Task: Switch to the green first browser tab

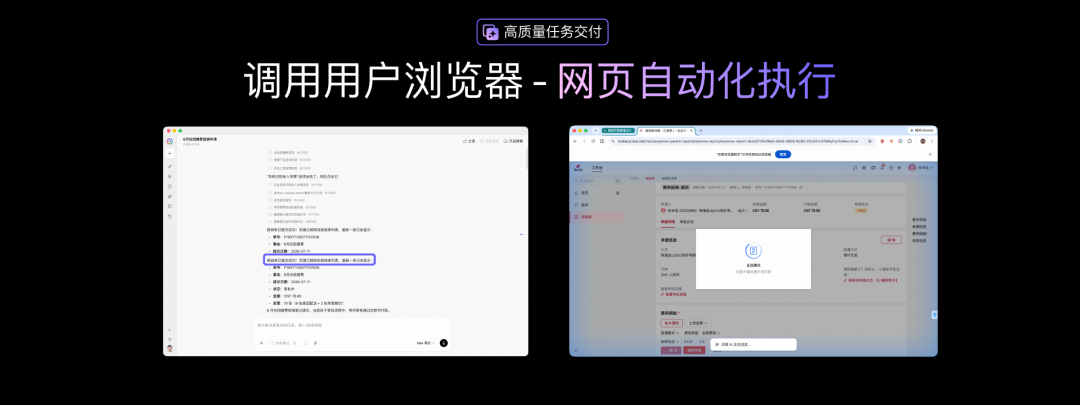Action: coord(619,130)
